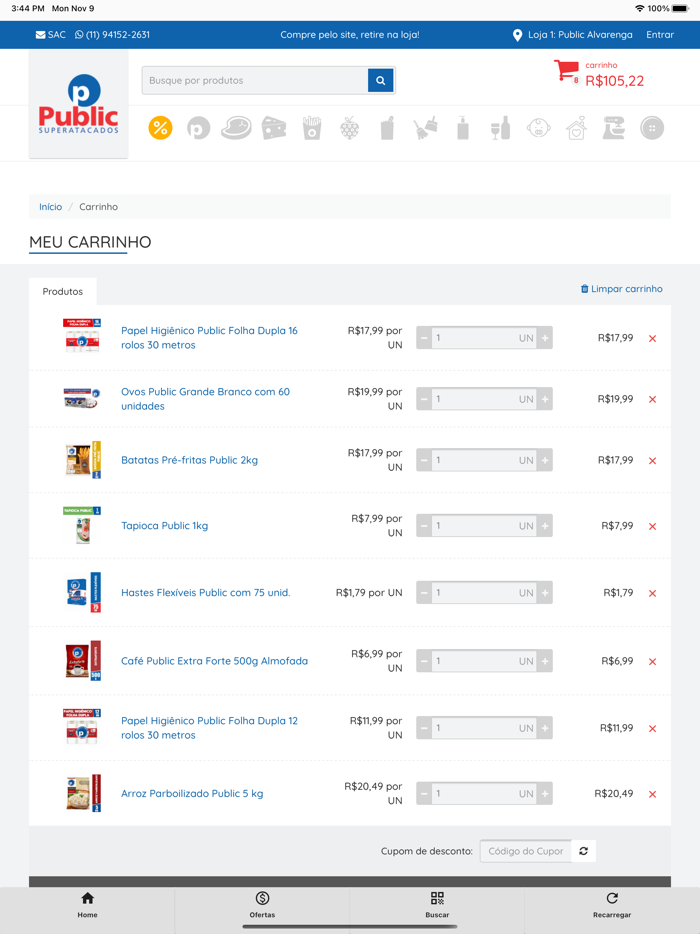700x934 pixels.
Task: Click WhatsApp number (11) 94152-2631
Action: point(113,35)
